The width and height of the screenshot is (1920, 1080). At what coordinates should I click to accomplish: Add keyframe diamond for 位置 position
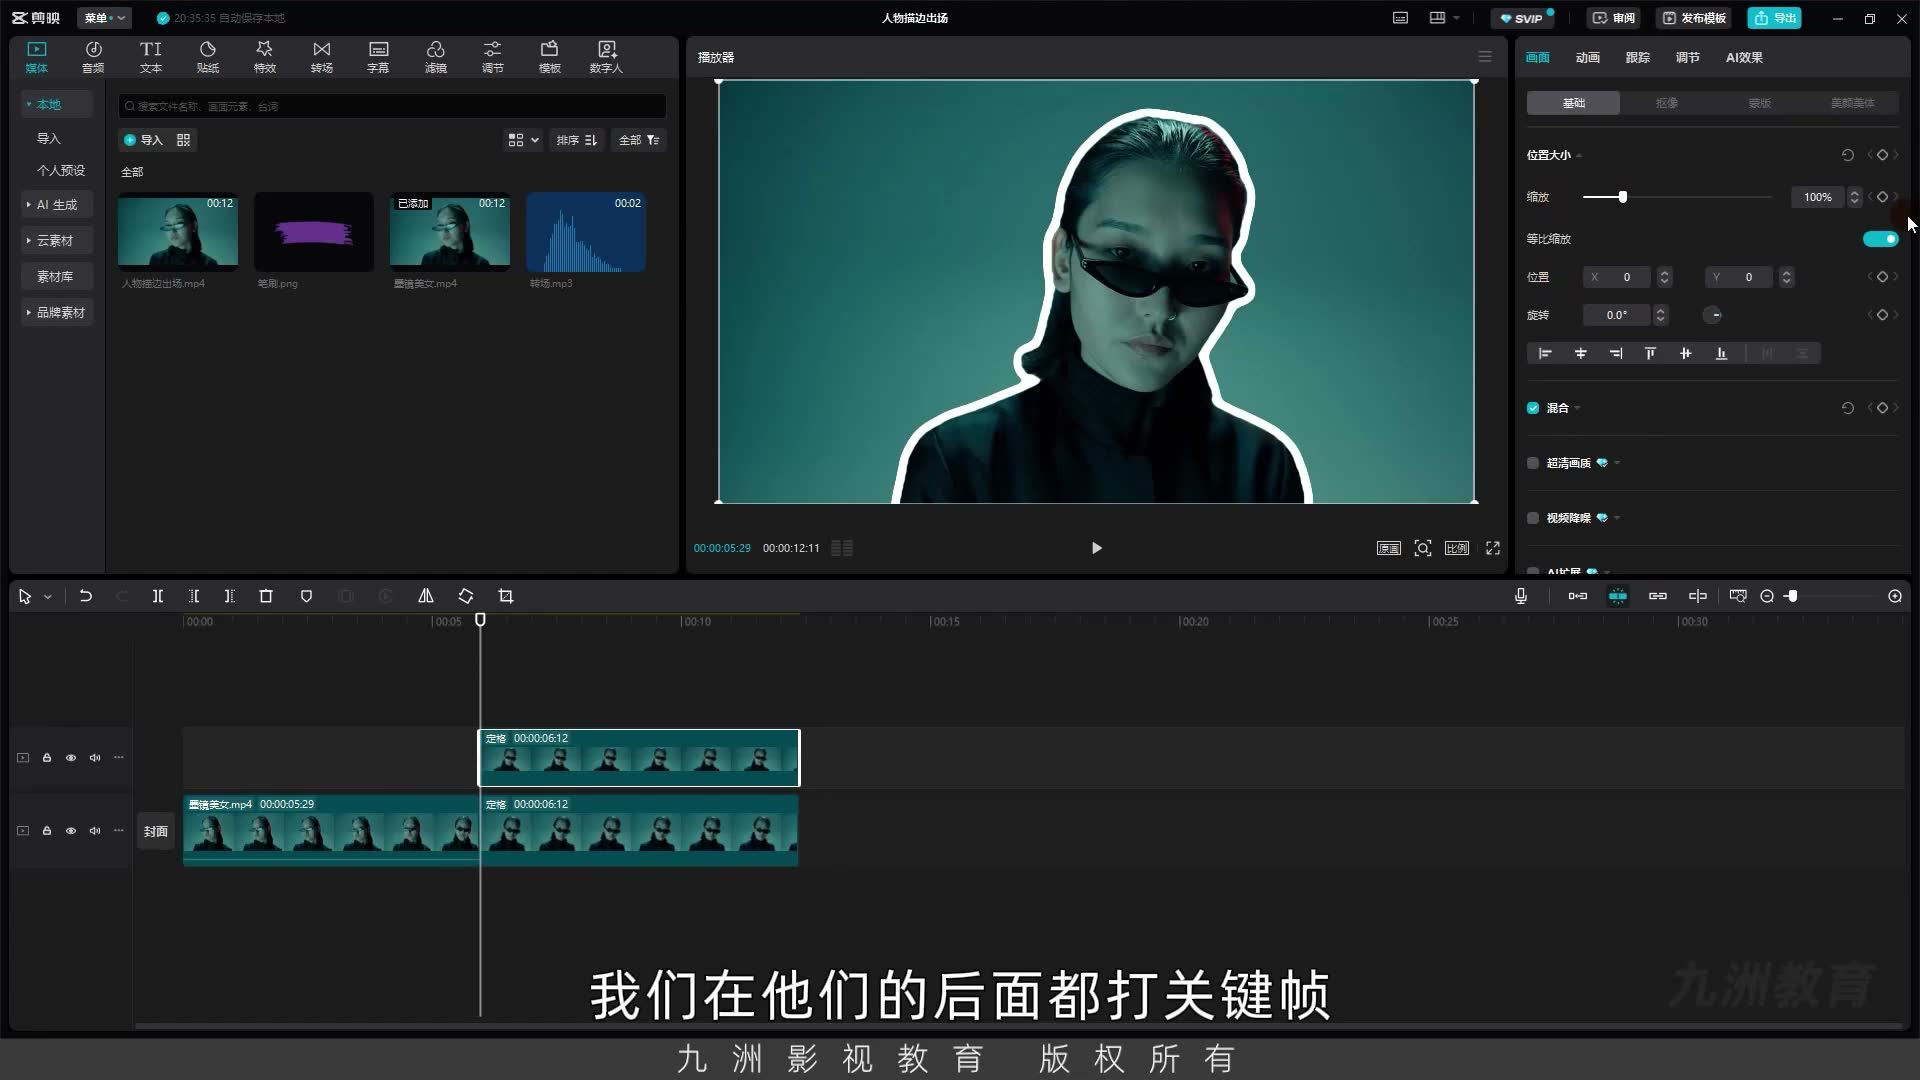coord(1882,277)
